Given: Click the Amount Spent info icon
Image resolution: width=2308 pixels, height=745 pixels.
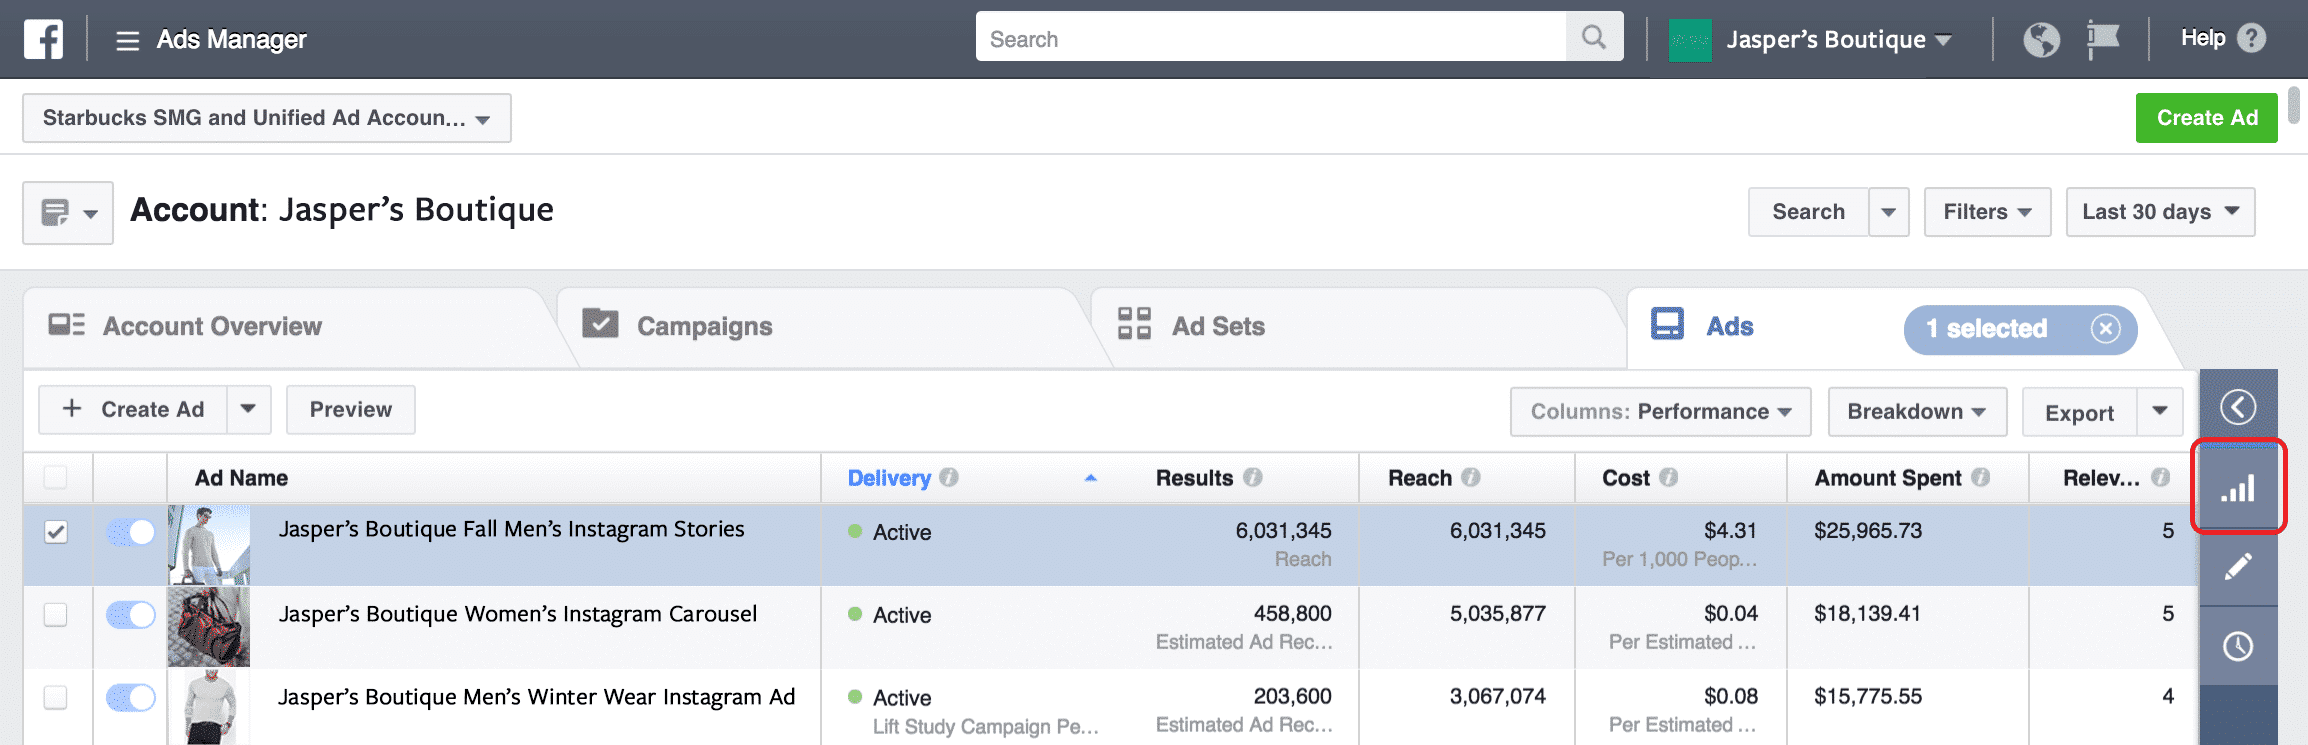Looking at the screenshot, I should point(1980,477).
